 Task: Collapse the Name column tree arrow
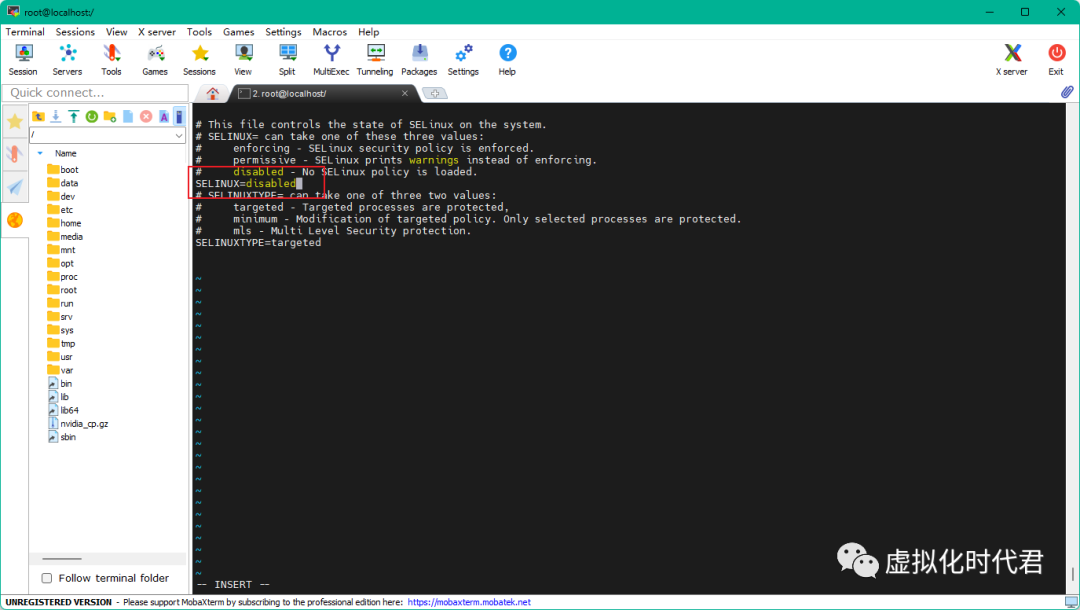point(40,153)
